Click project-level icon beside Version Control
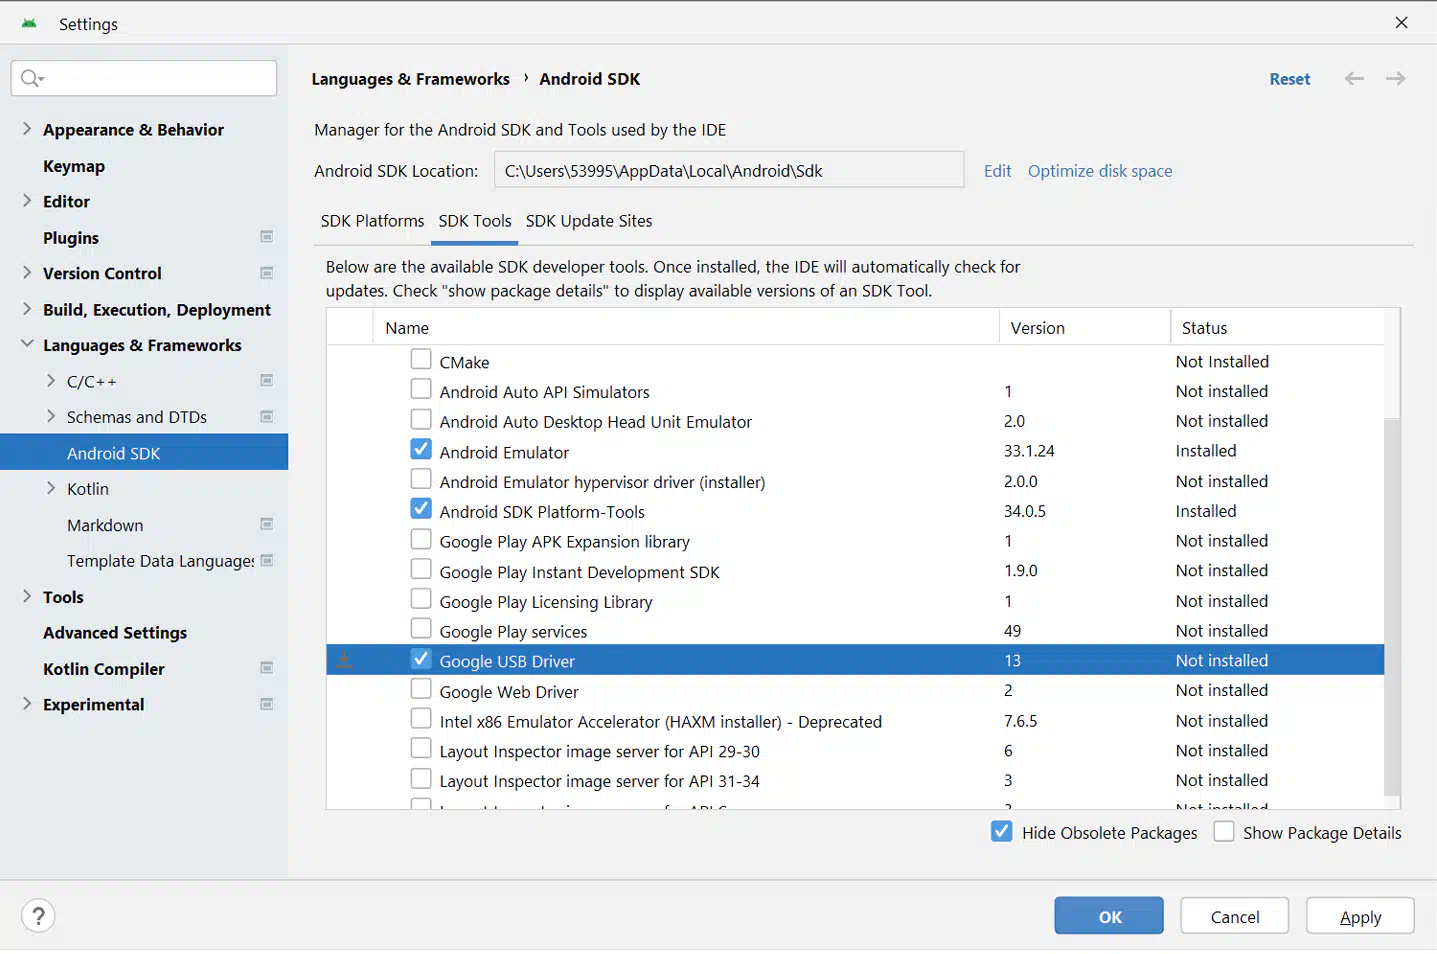Image resolution: width=1437 pixels, height=954 pixels. 267,273
